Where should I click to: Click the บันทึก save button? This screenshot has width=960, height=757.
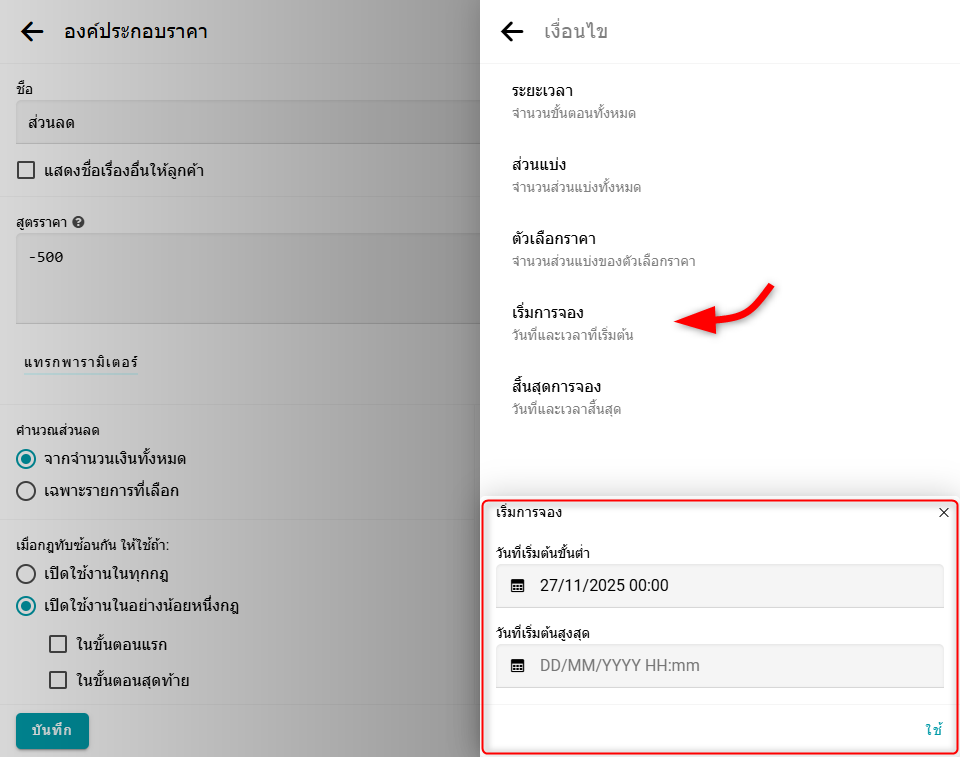pos(52,731)
